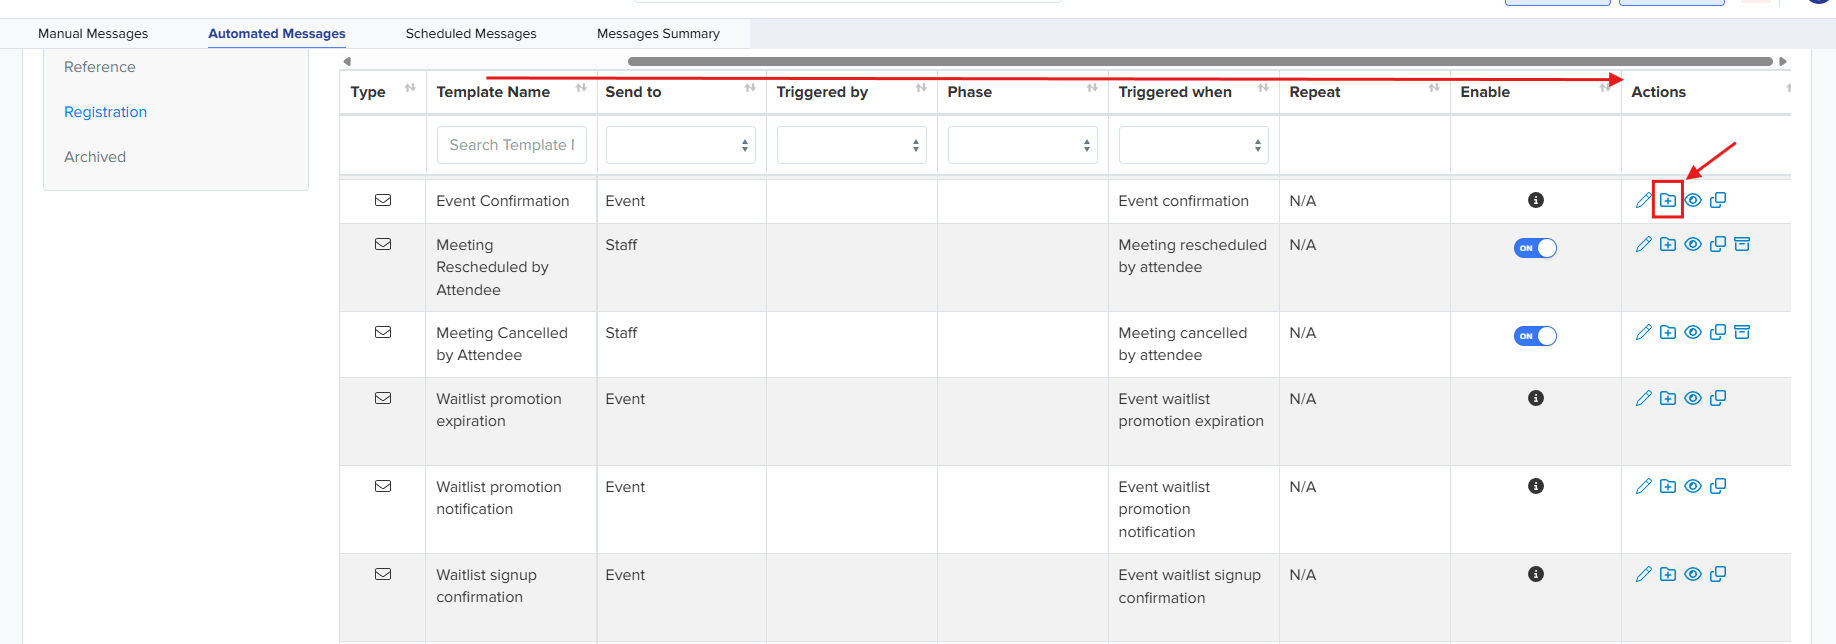1836x644 pixels.
Task: Click envelope icon for Meeting Cancelled by Attendee
Action: (383, 332)
